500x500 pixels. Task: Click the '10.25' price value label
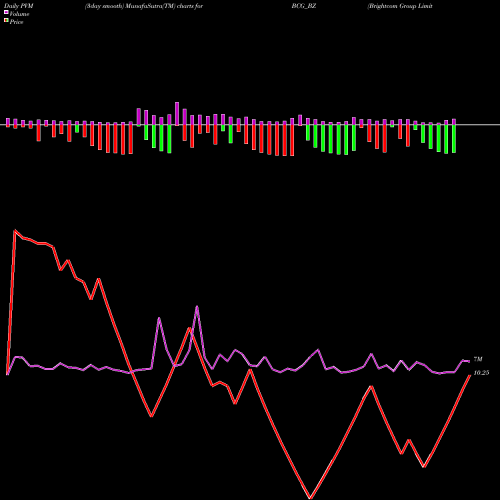(x=481, y=373)
